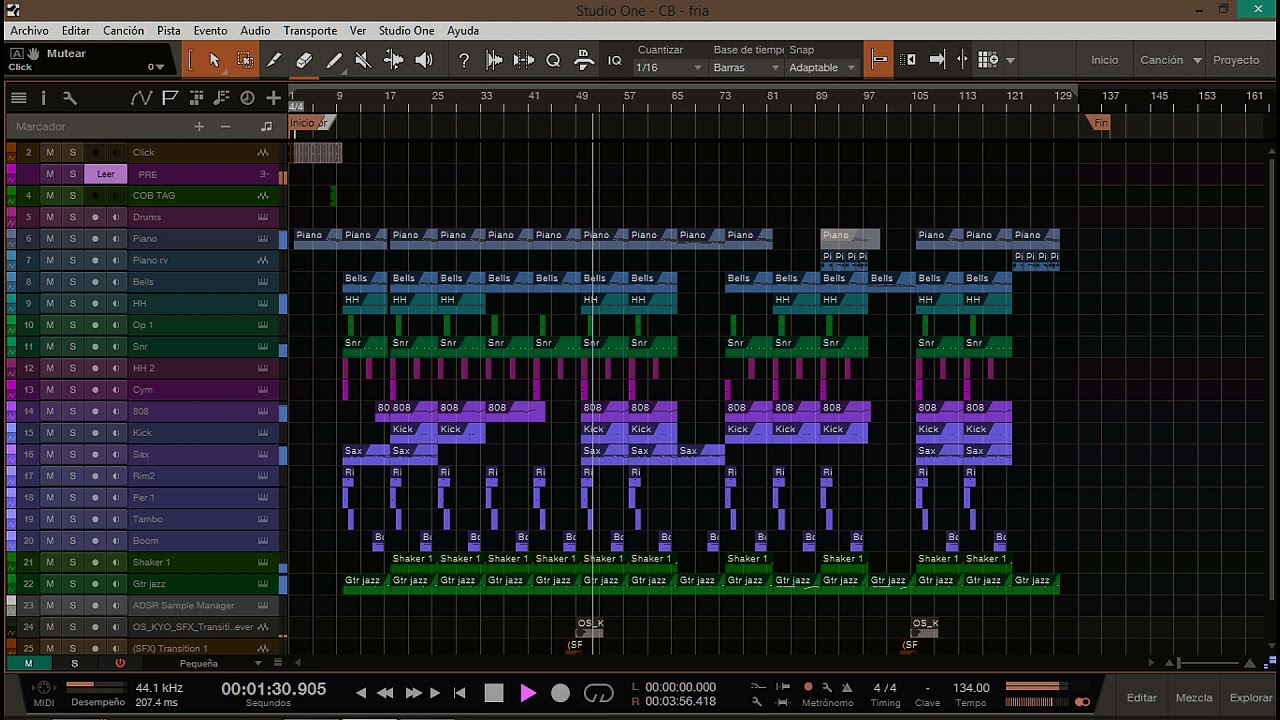1280x720 pixels.
Task: Click the 4 / 4 time signature value
Action: (885, 688)
